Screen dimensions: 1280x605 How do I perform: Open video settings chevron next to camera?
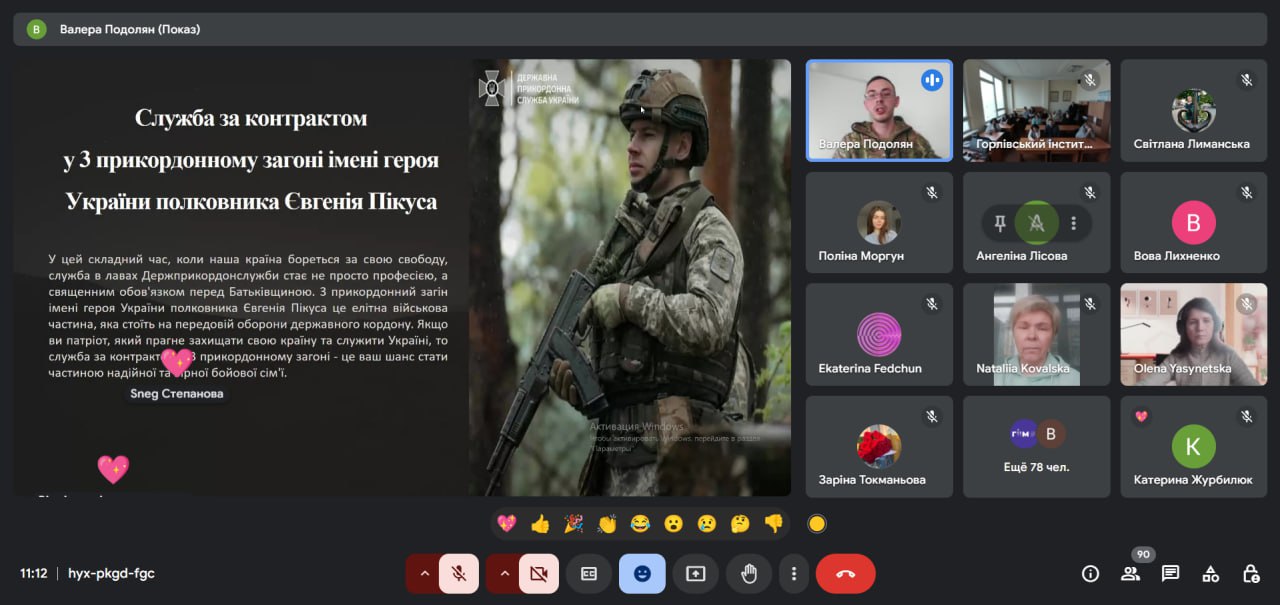point(504,573)
